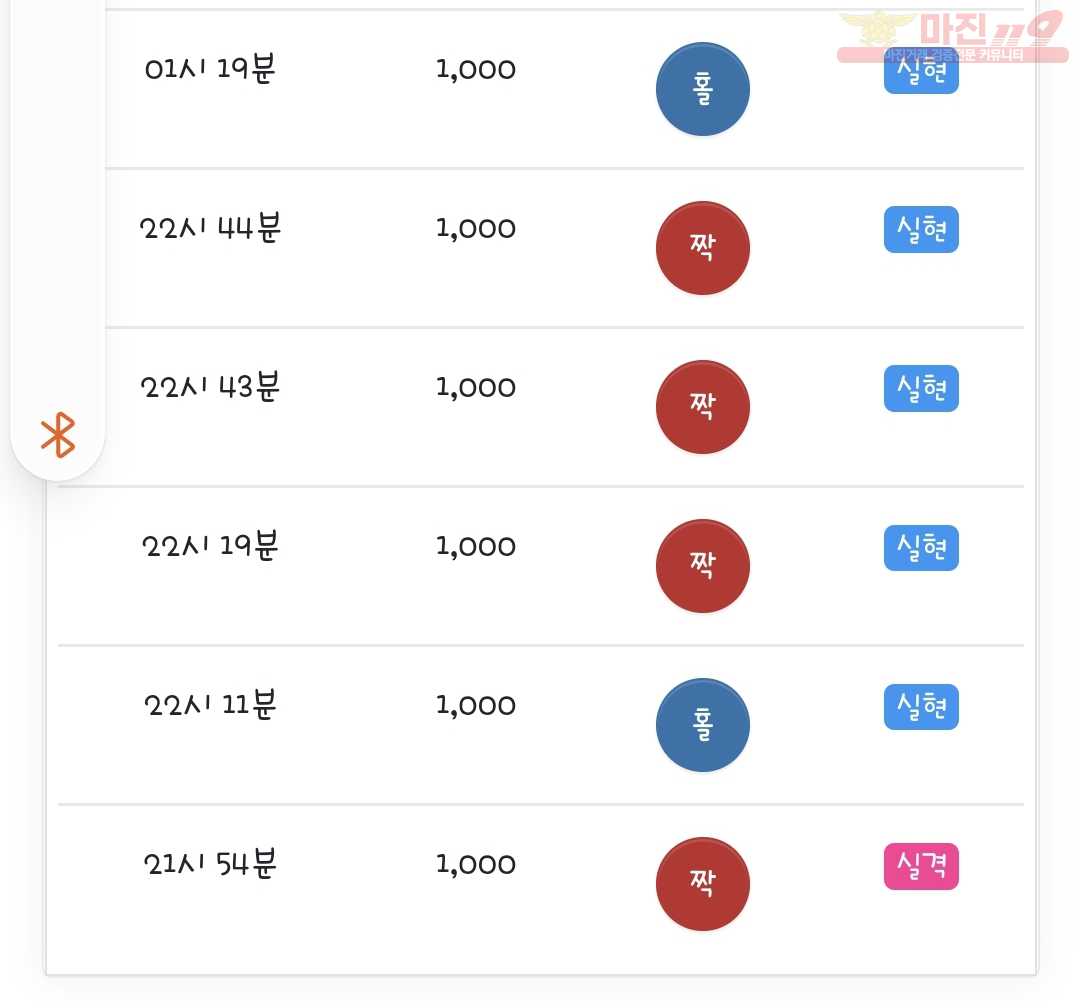Screen dimensions: 1080x1008
Task: Select the pink 실격 badge for 21시 54분
Action: [x=921, y=865]
